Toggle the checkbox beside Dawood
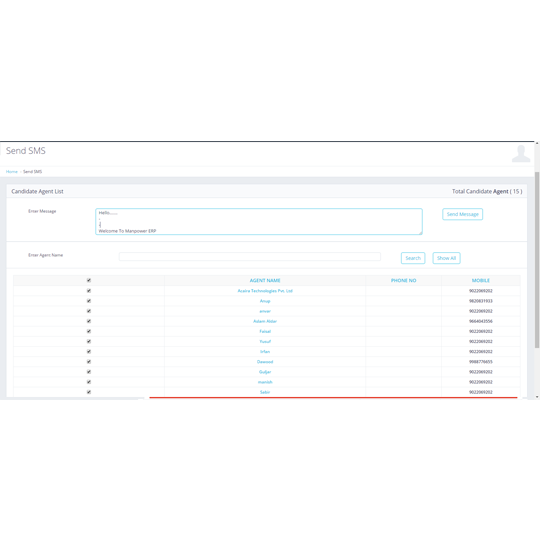 point(89,362)
